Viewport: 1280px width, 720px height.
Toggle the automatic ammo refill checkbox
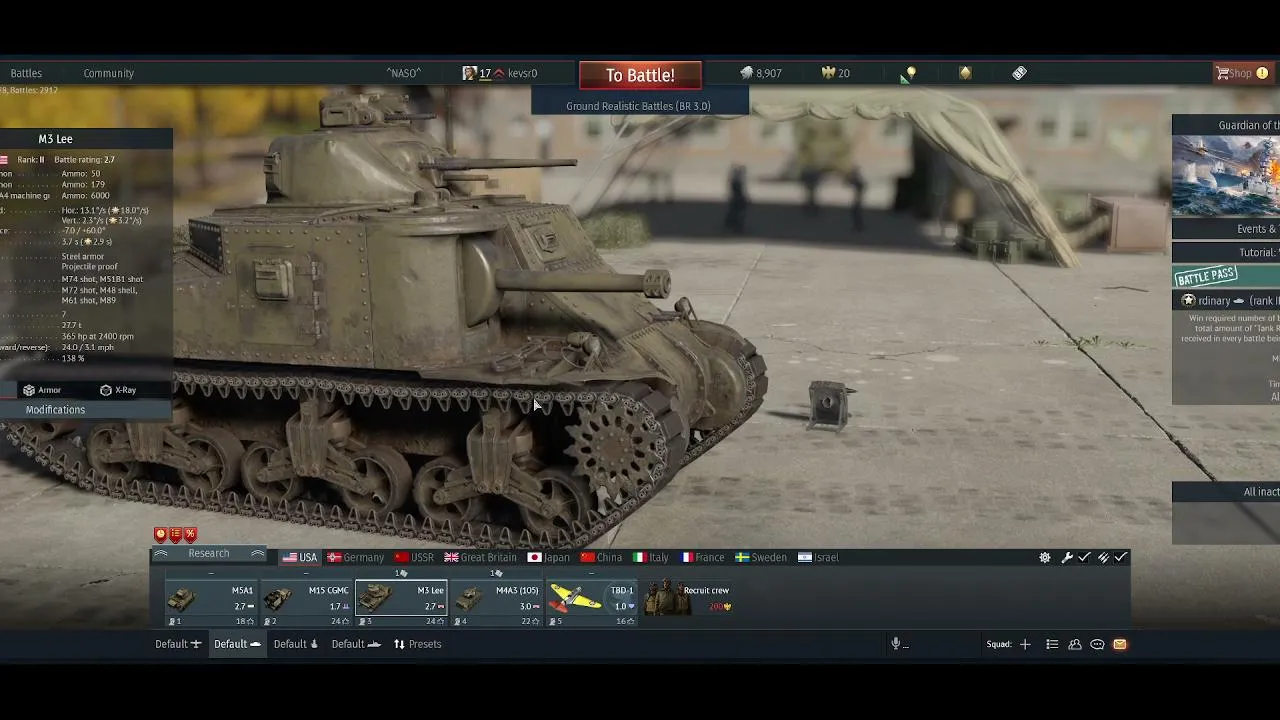tap(1121, 558)
